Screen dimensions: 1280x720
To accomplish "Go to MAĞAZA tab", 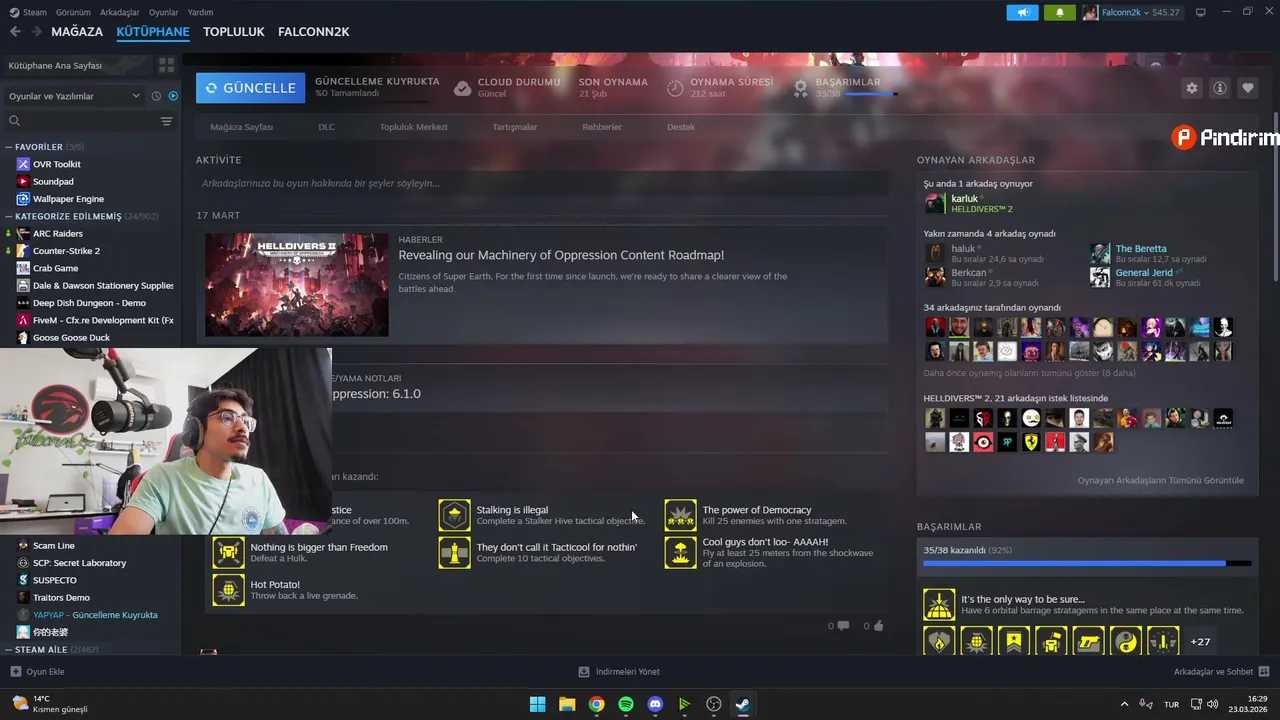I will click(77, 32).
